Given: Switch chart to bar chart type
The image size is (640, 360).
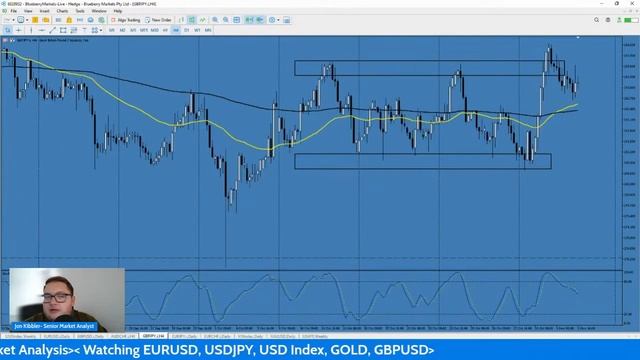Looking at the screenshot, I should point(181,20).
